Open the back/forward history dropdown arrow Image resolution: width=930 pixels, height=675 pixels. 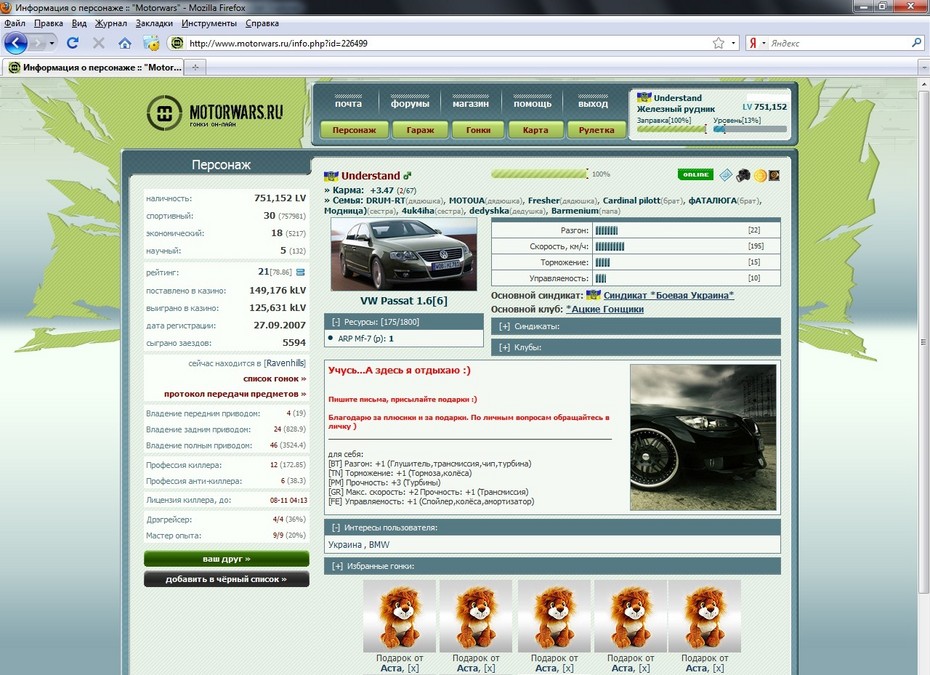point(52,43)
